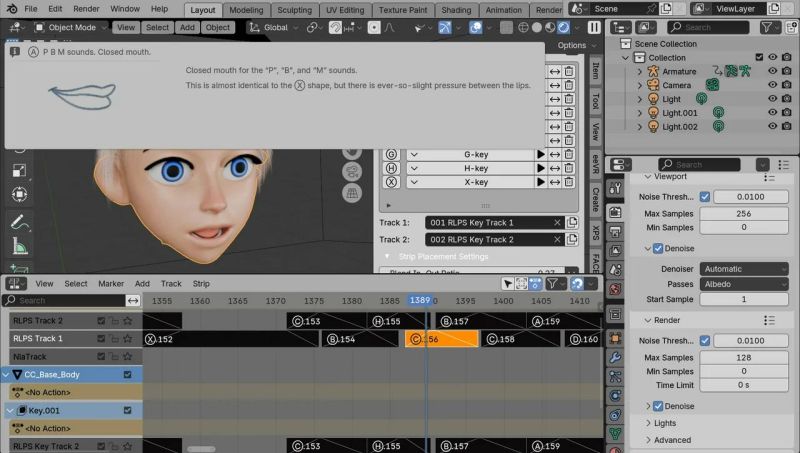Click the Blender logo menu icon
This screenshot has width=800, height=453.
[x=12, y=9]
